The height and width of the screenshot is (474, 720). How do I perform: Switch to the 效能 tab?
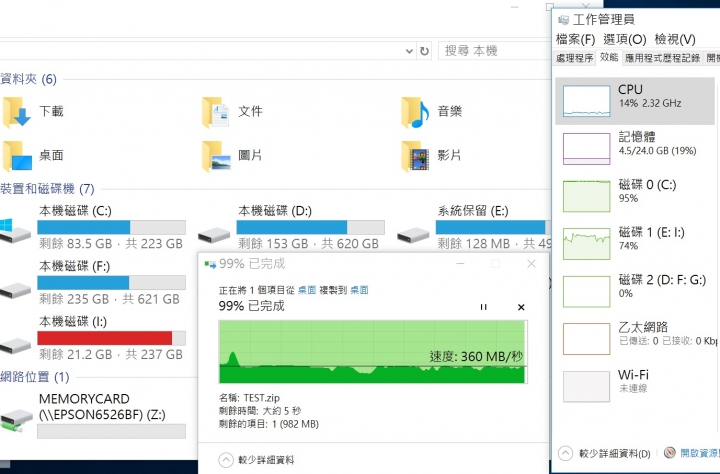(x=609, y=57)
